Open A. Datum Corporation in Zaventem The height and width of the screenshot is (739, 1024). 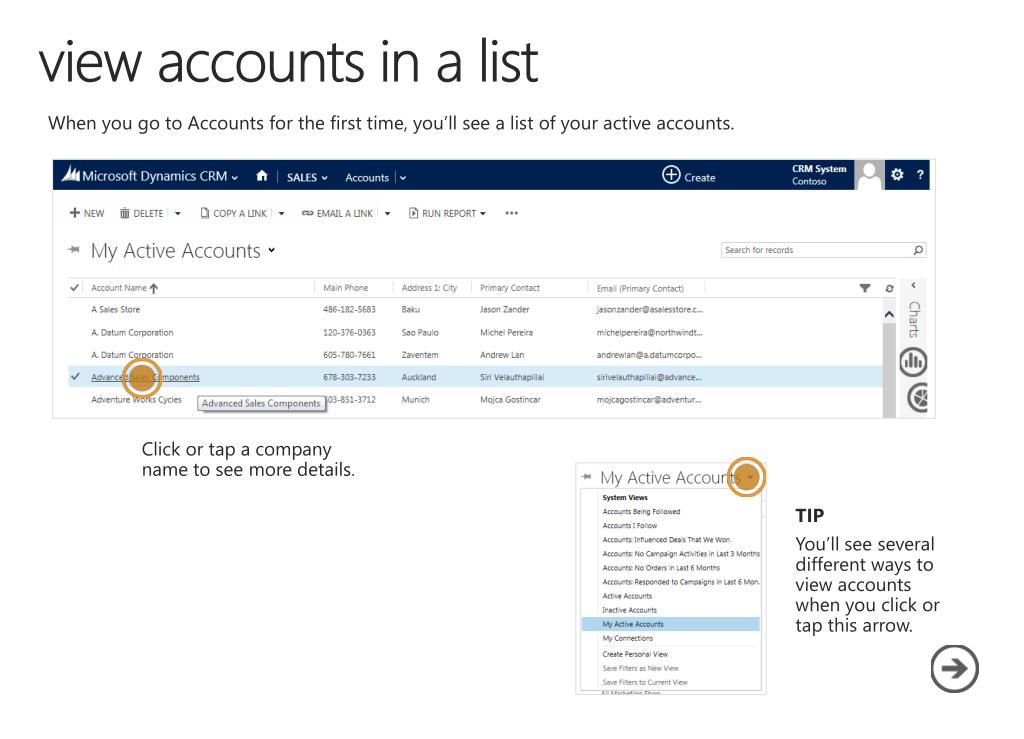(132, 355)
